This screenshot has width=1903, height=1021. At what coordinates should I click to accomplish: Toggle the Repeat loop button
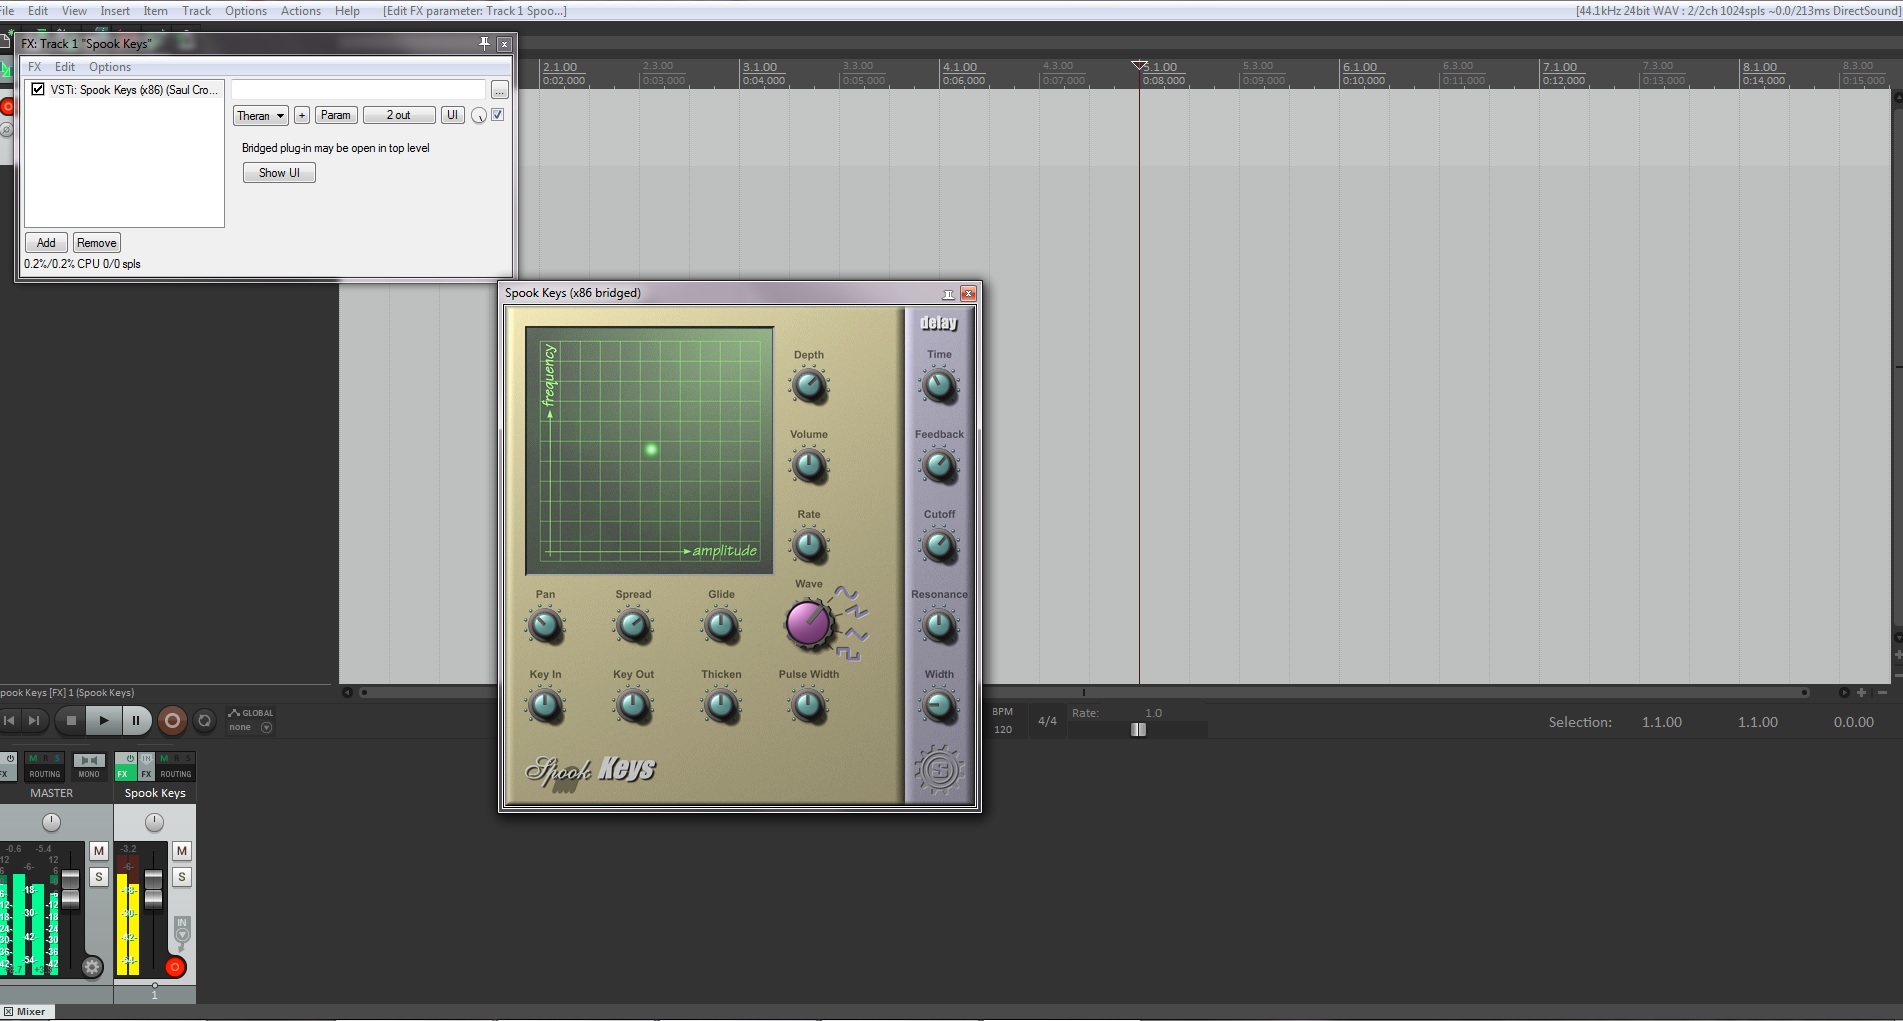(x=204, y=720)
